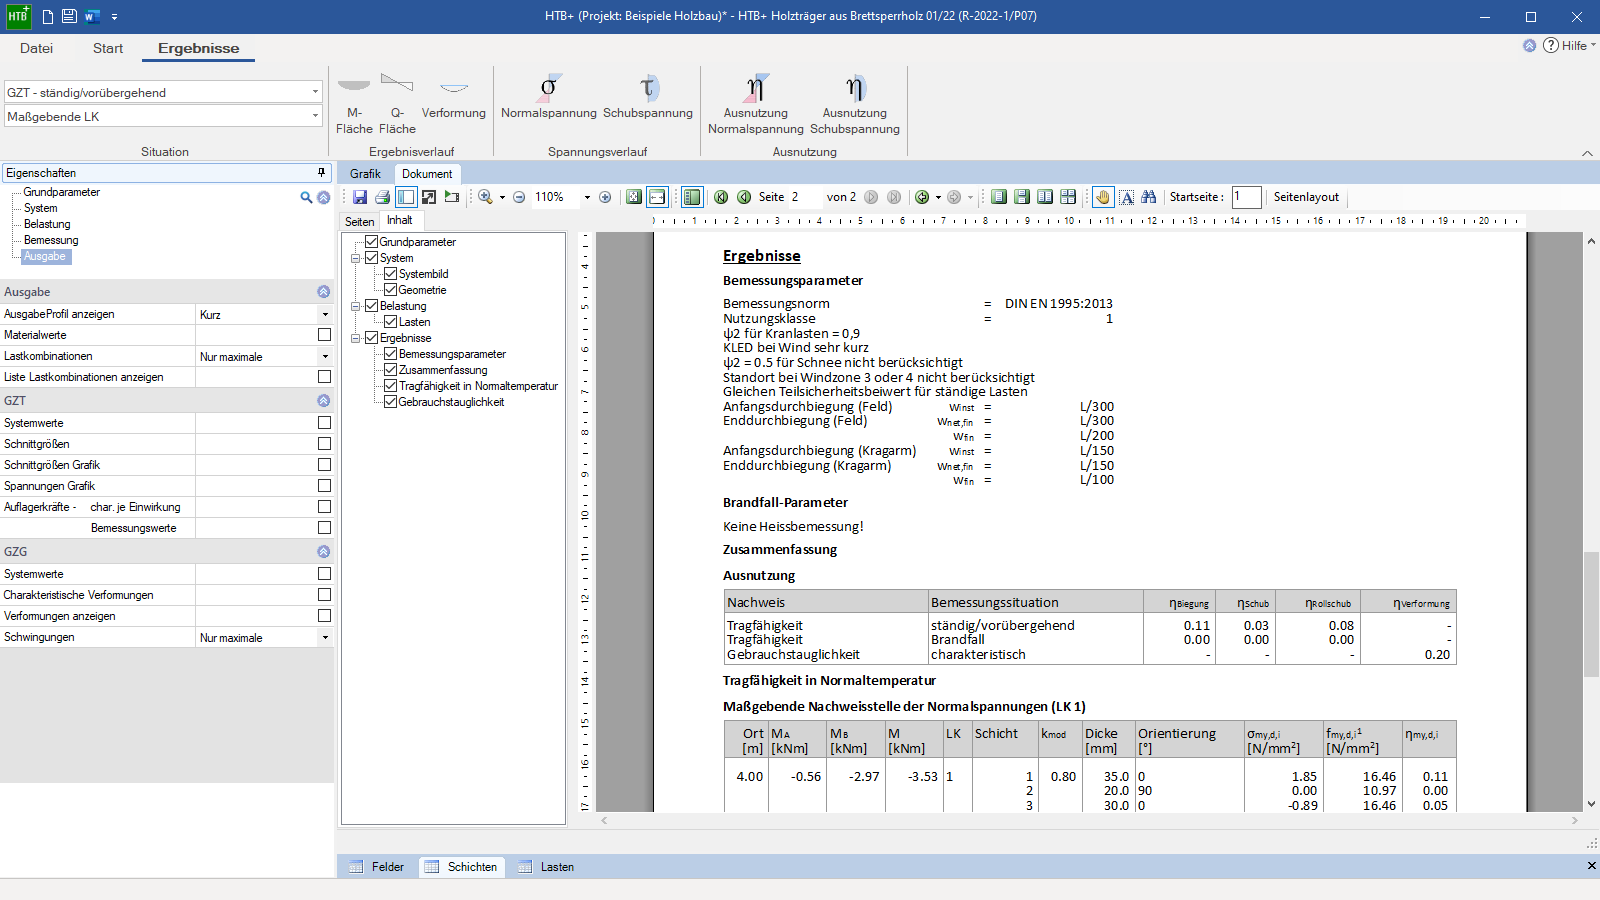Image resolution: width=1600 pixels, height=900 pixels.
Task: Select single page layout icon
Action: click(x=999, y=197)
